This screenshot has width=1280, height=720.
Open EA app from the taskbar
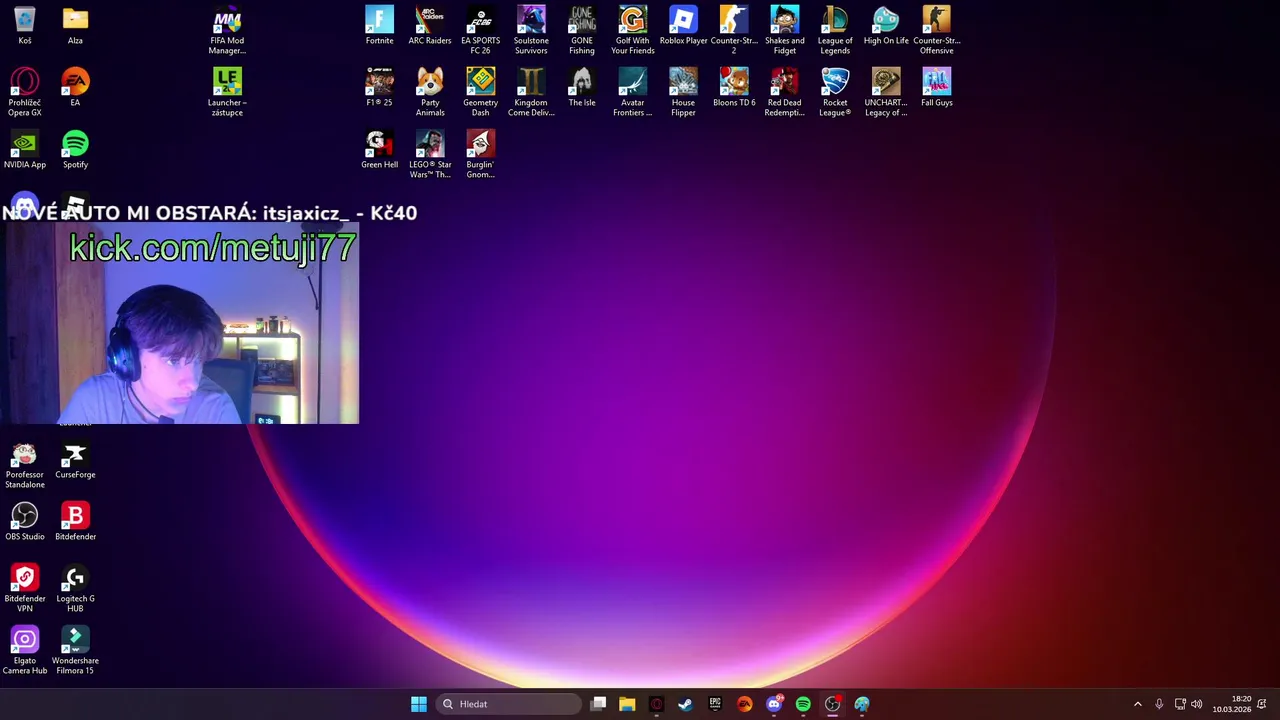[744, 704]
